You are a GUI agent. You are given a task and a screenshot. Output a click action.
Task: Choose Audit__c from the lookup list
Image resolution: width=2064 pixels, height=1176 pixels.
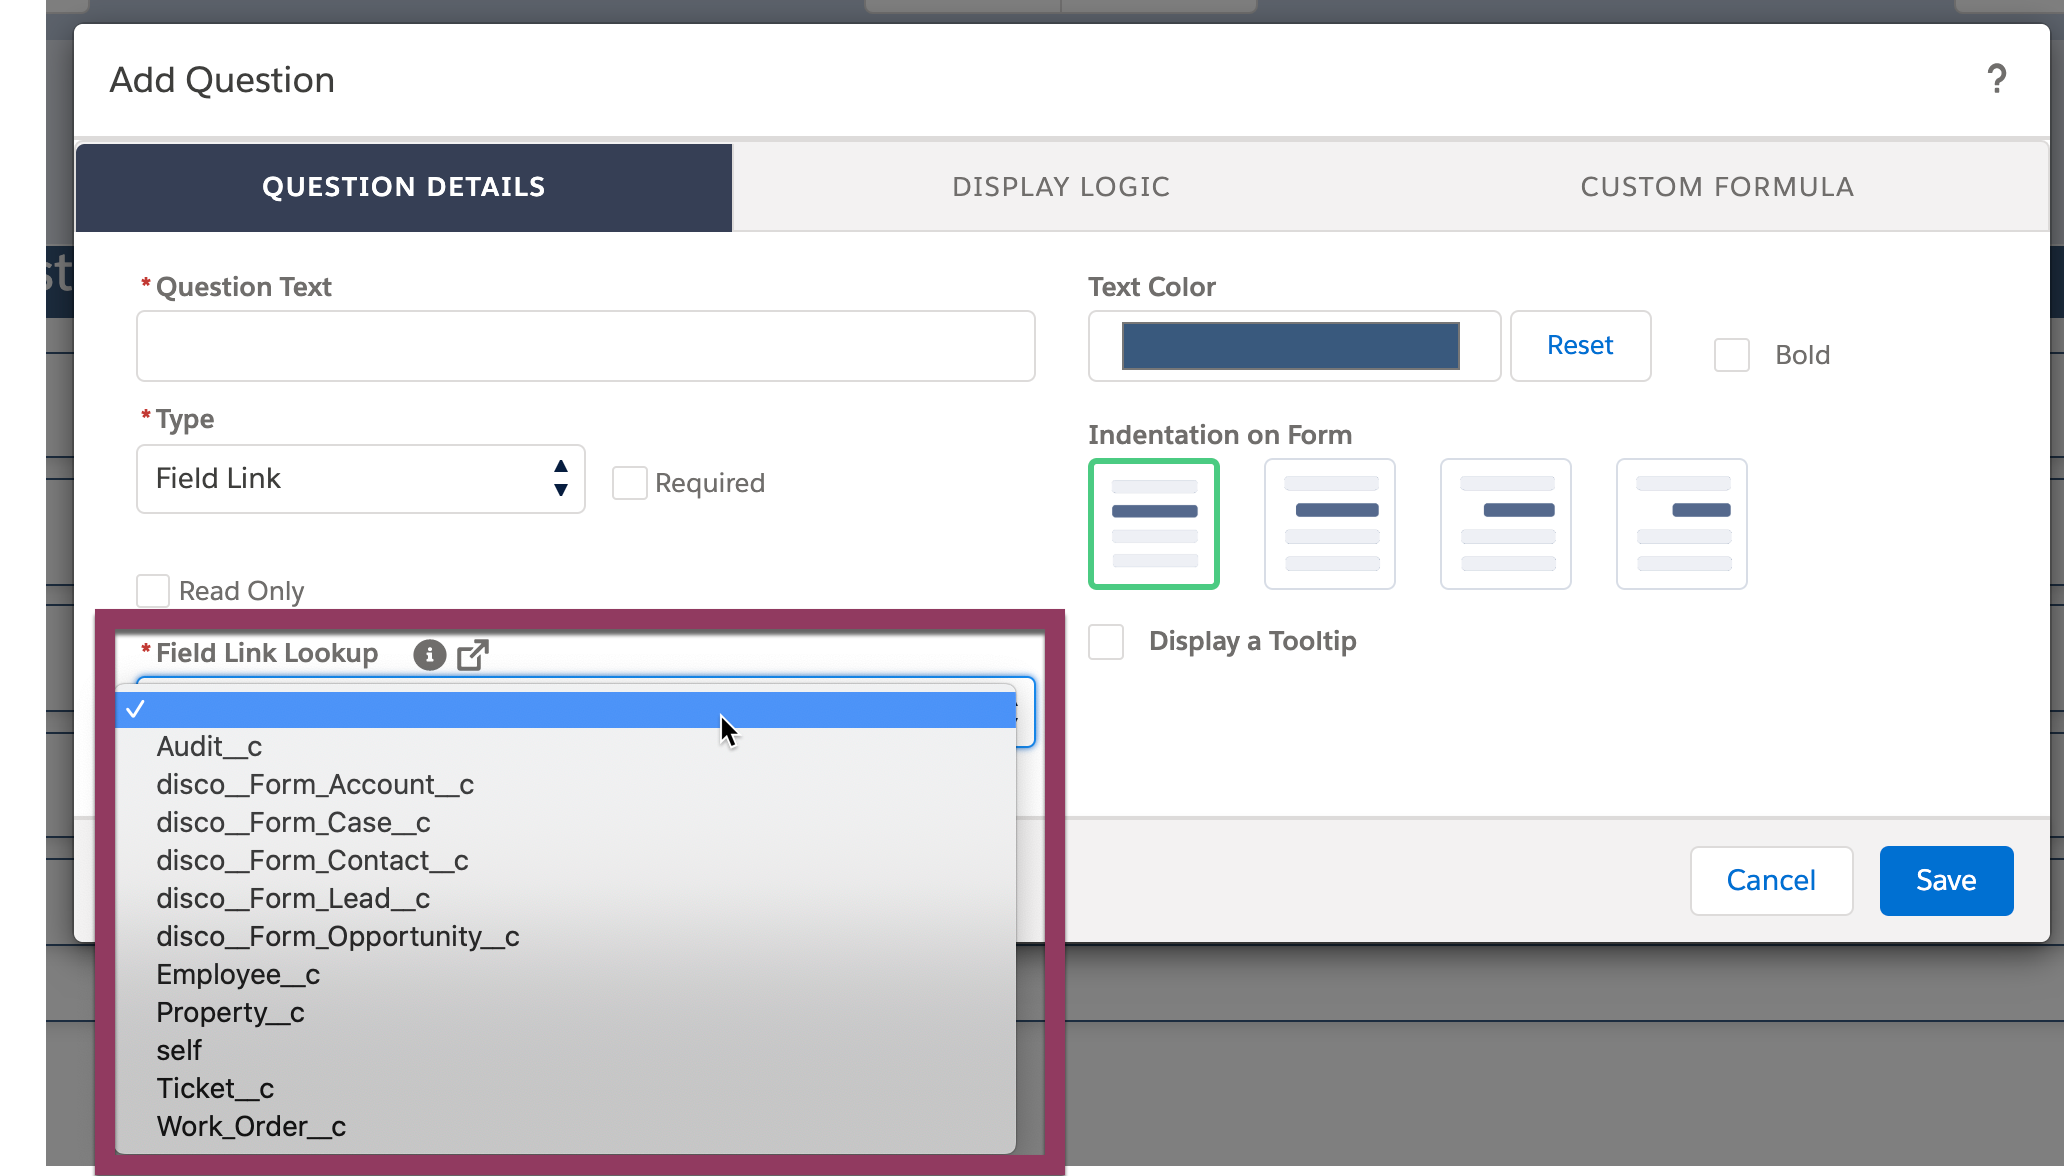[566, 747]
